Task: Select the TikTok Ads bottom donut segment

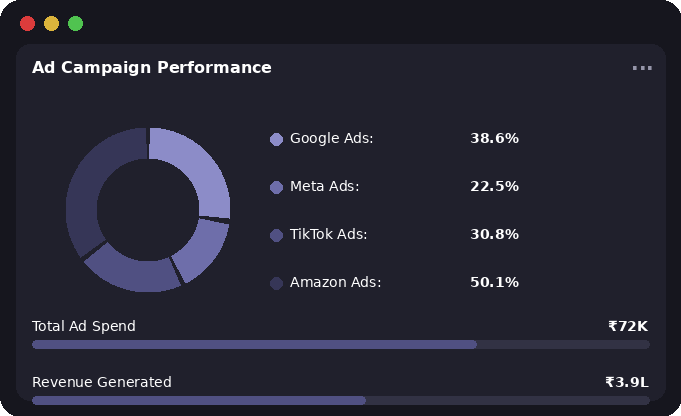Action: (x=132, y=270)
